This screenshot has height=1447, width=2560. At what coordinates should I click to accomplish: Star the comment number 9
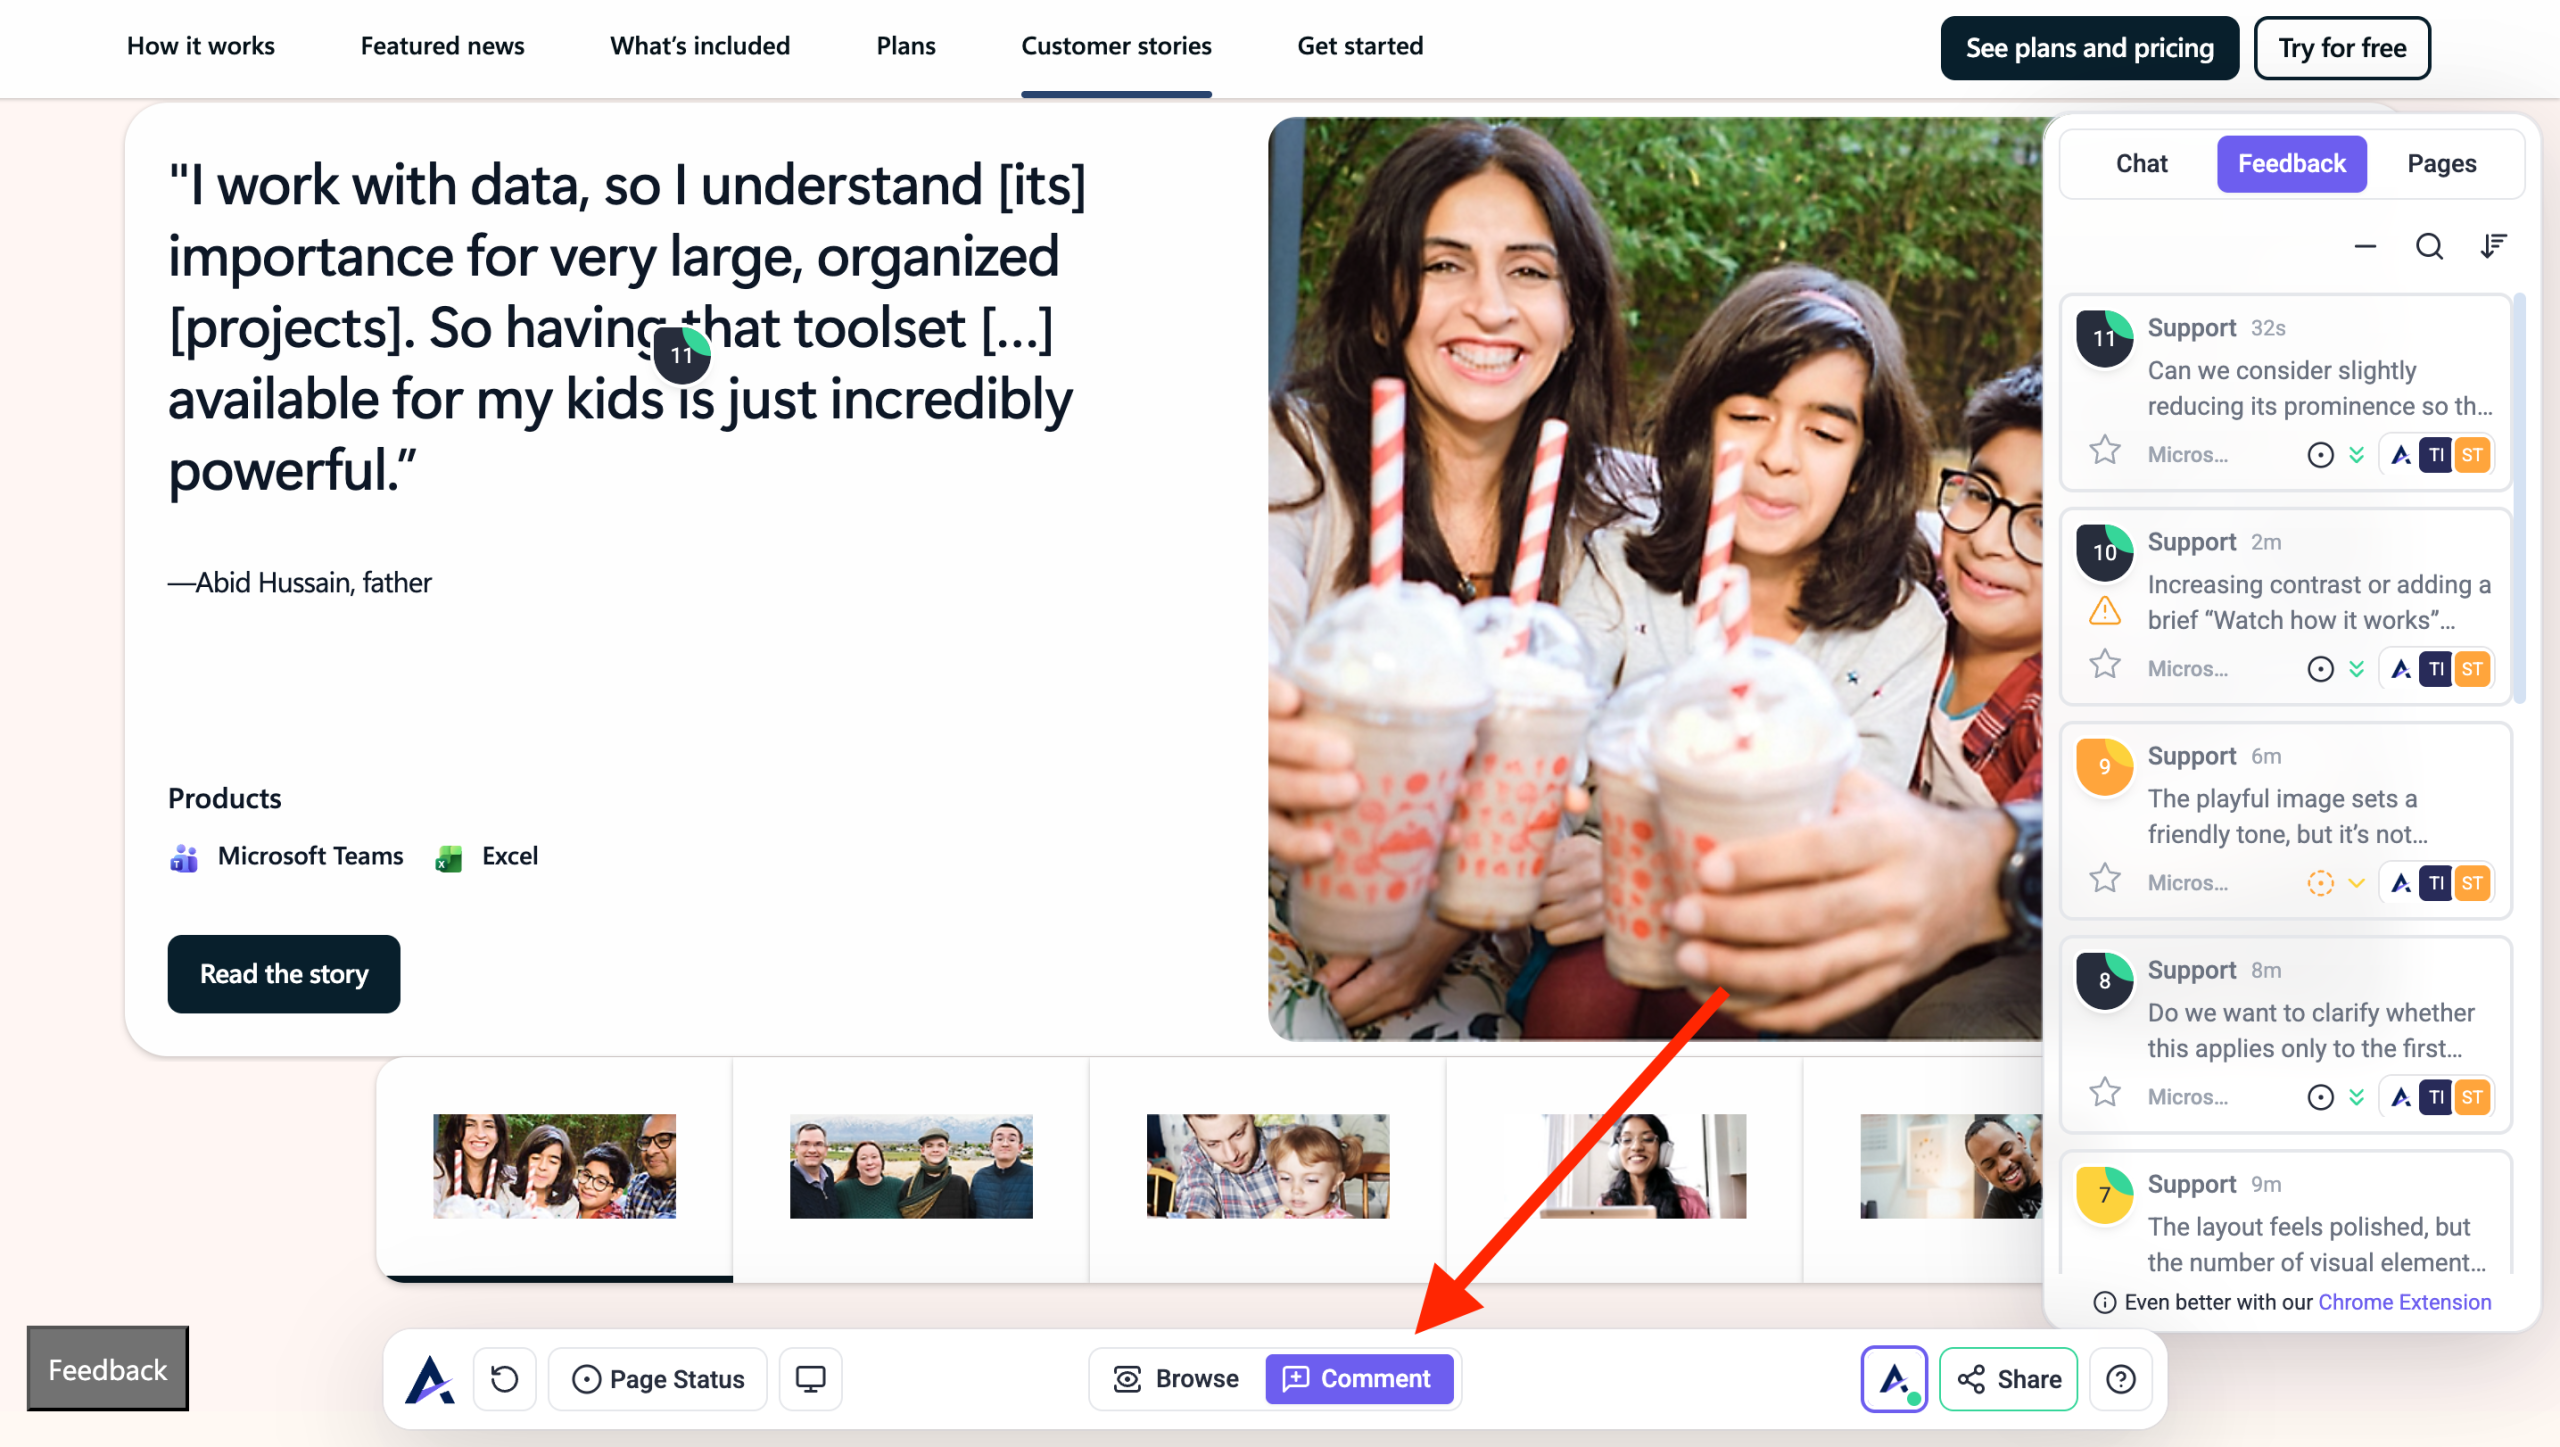[2105, 880]
